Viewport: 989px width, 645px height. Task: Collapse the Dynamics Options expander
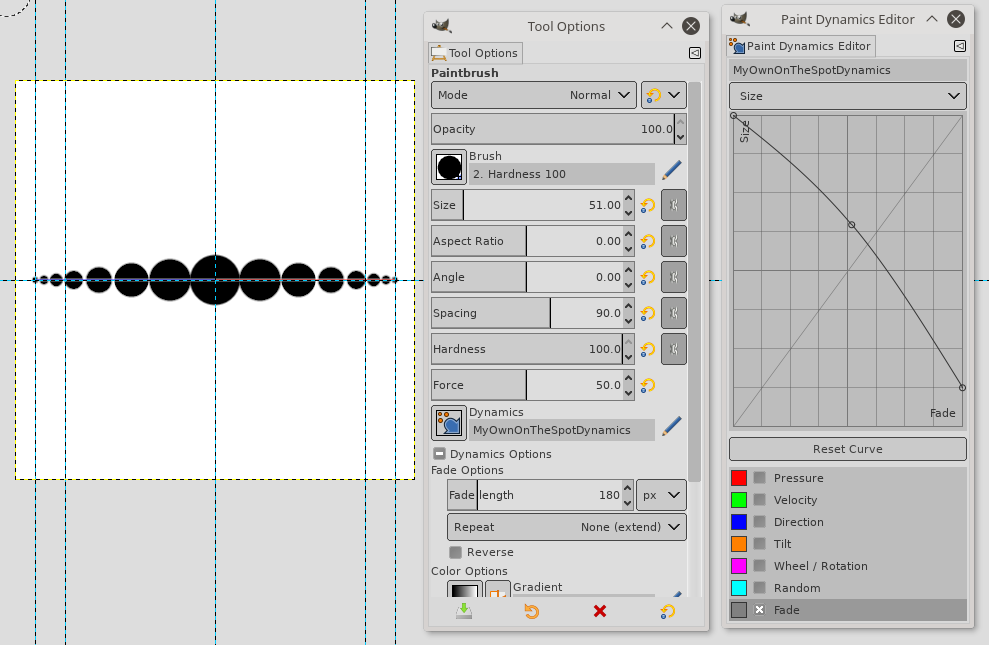440,454
